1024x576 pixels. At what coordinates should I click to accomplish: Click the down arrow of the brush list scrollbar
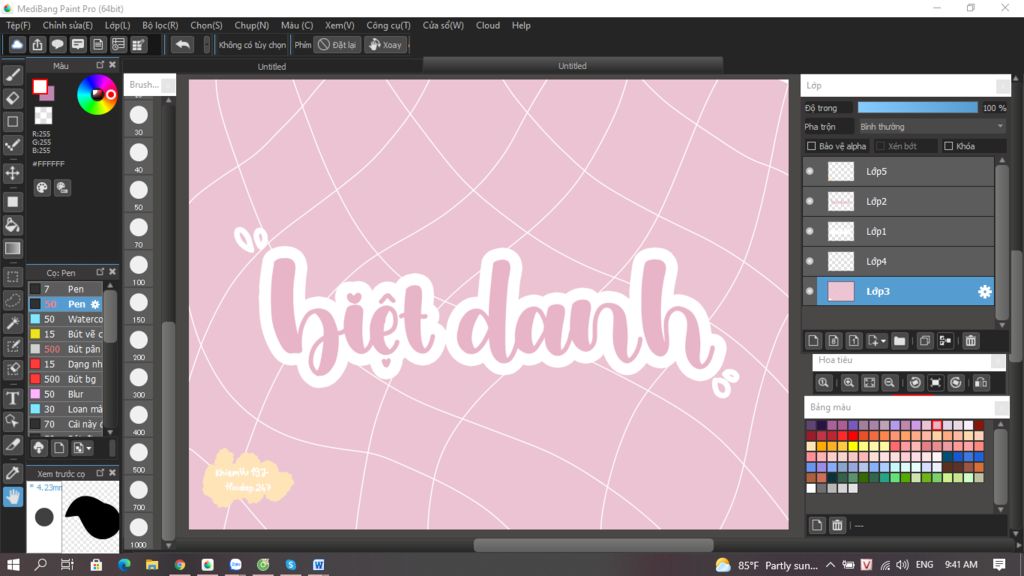[110, 432]
